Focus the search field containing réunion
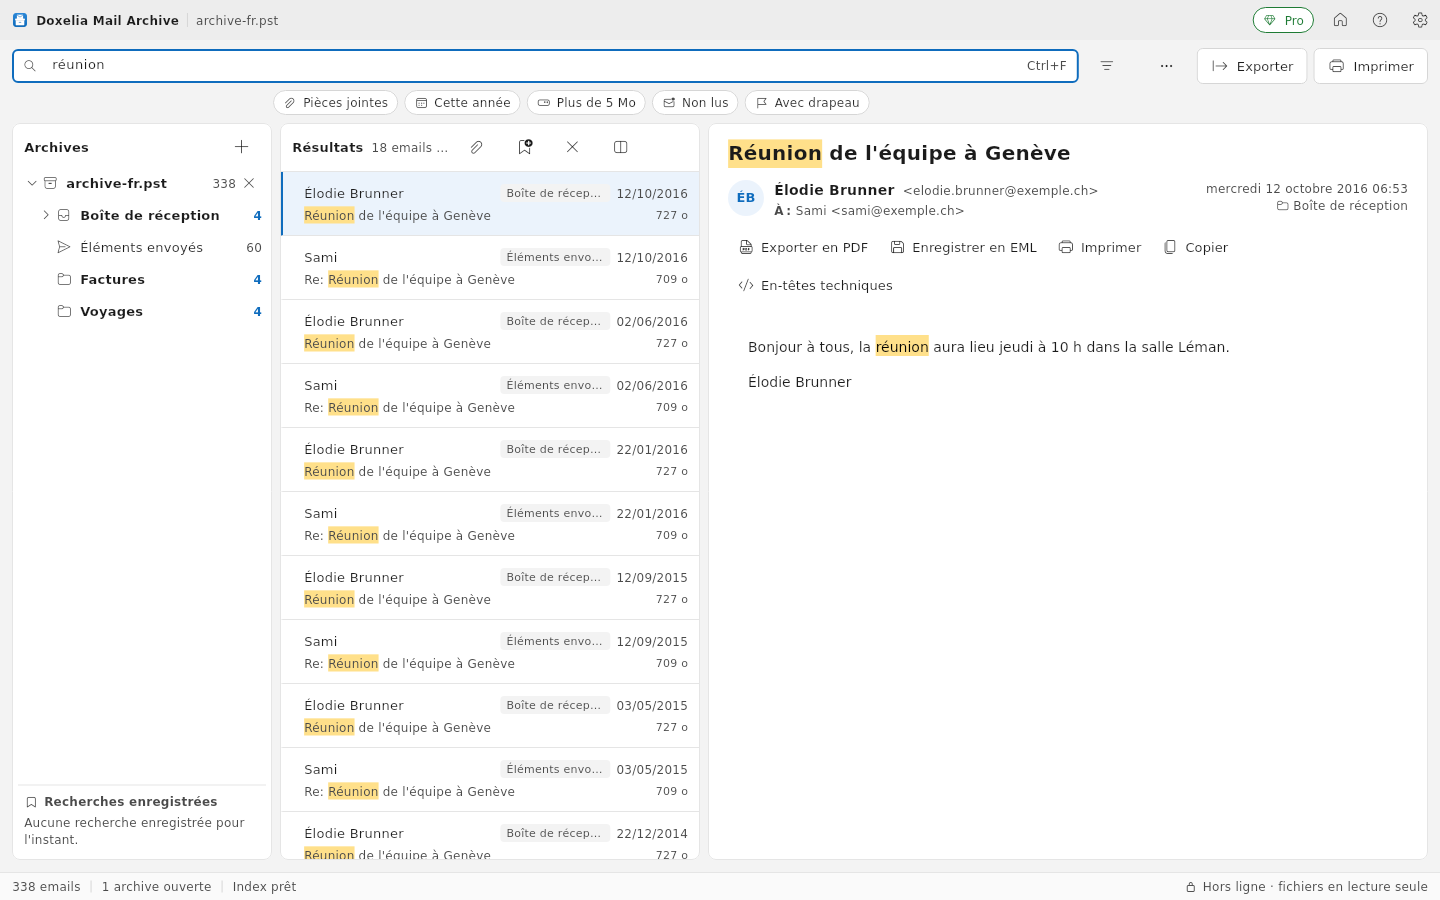This screenshot has width=1440, height=900. pyautogui.click(x=545, y=66)
